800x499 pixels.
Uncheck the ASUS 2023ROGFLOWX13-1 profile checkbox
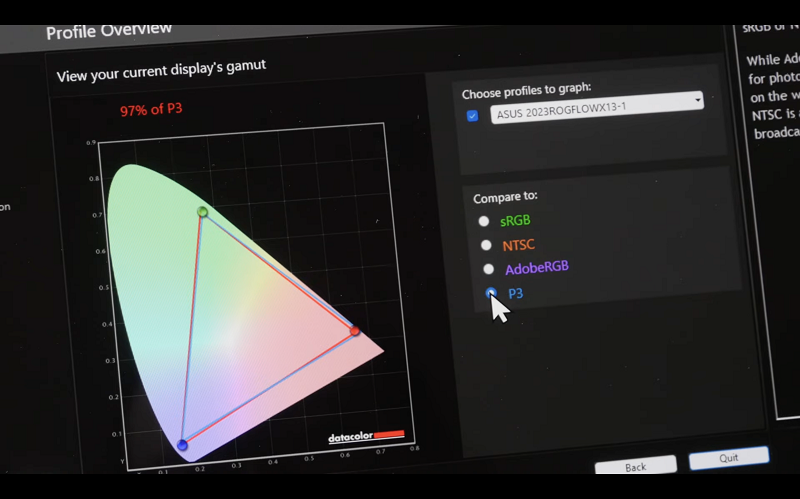click(472, 116)
